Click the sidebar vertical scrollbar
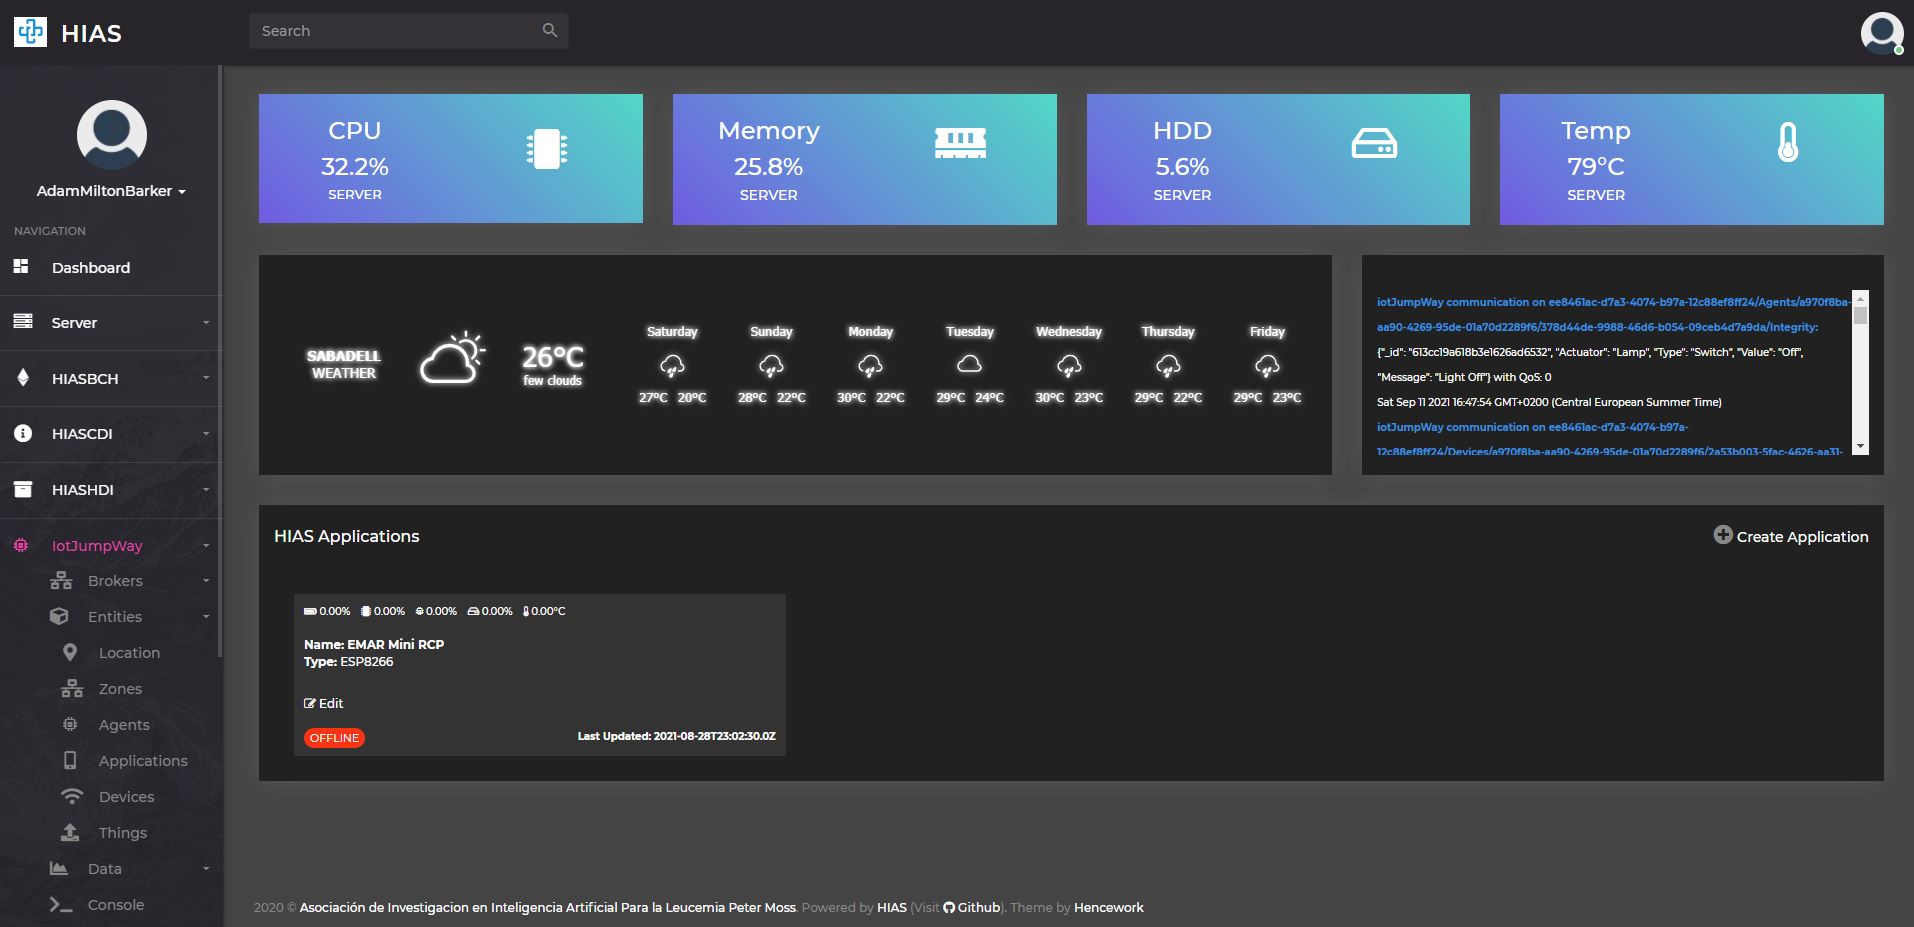This screenshot has height=927, width=1914. 219,362
